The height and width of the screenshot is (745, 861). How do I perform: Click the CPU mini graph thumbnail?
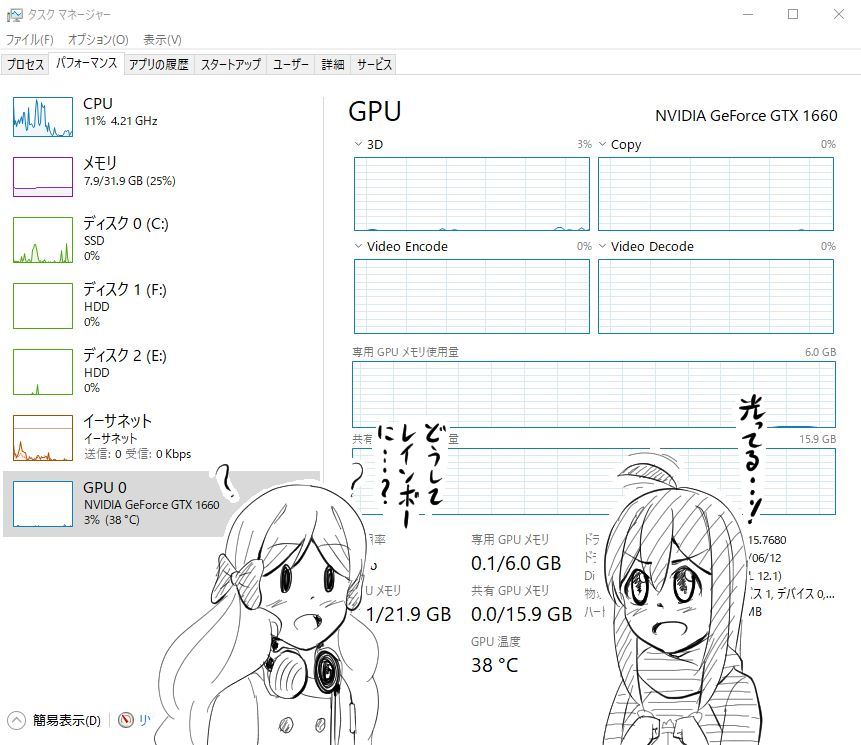tap(43, 116)
